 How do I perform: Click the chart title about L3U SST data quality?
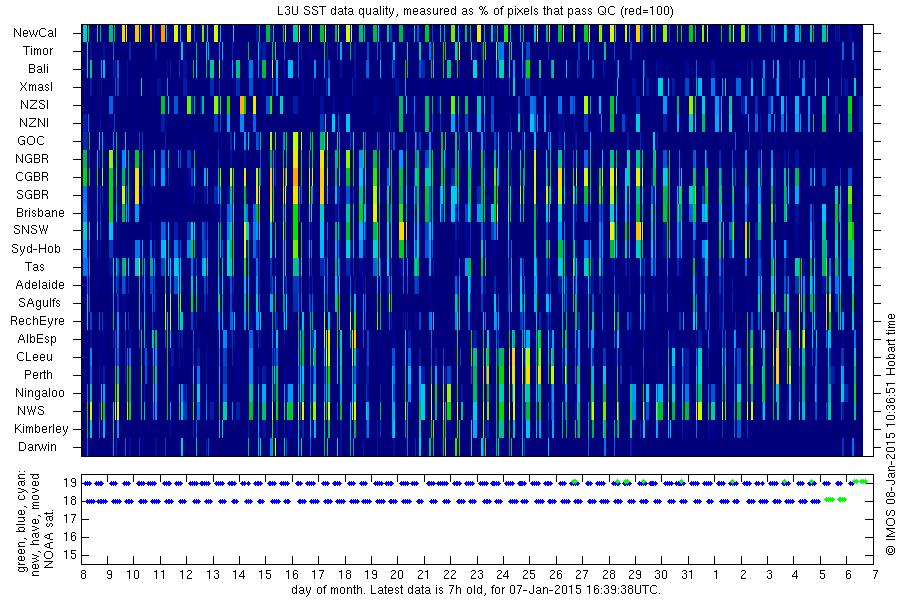(x=476, y=10)
